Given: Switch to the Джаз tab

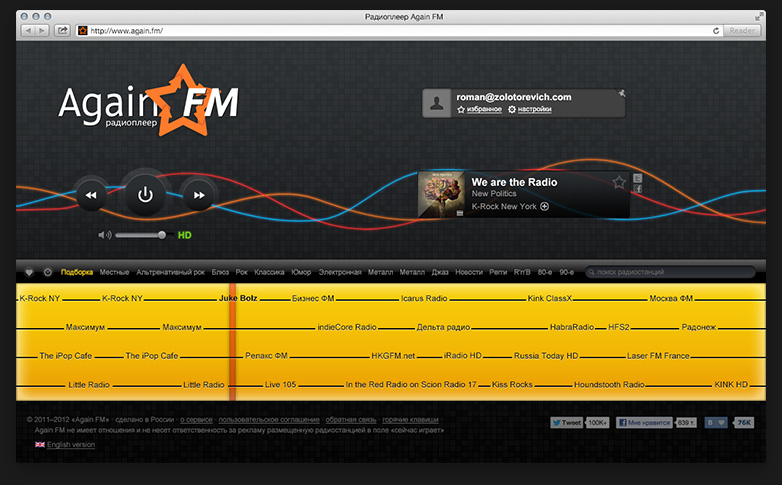Looking at the screenshot, I should pos(440,272).
